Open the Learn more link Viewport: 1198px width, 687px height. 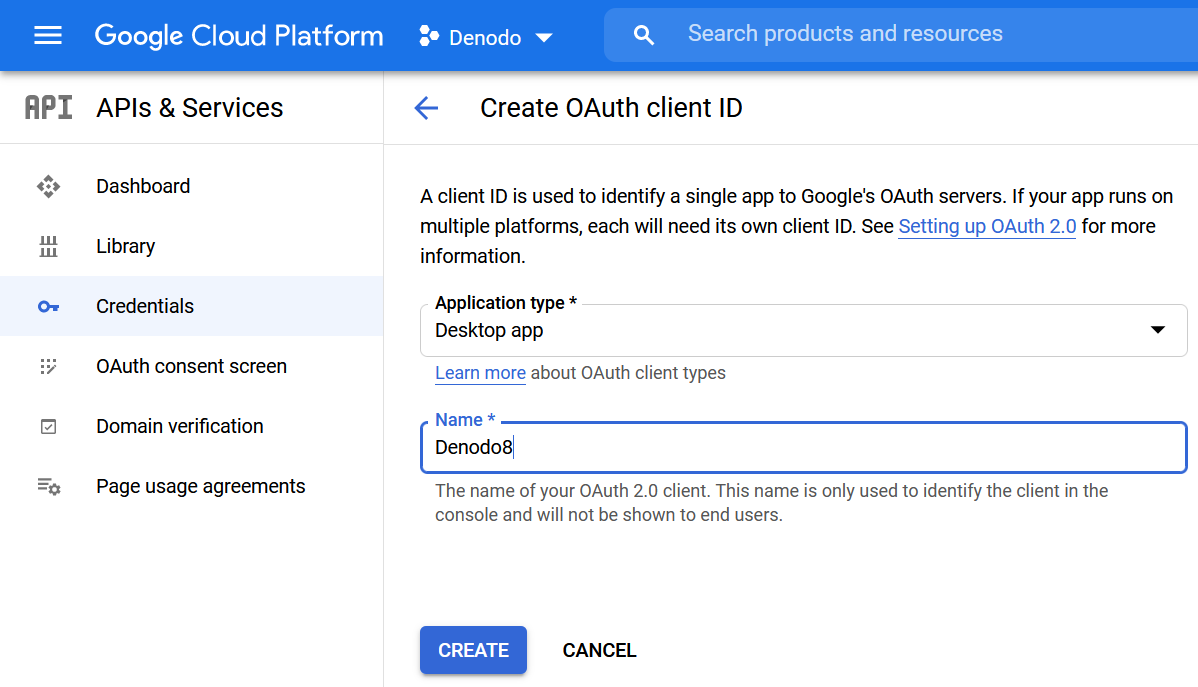480,373
